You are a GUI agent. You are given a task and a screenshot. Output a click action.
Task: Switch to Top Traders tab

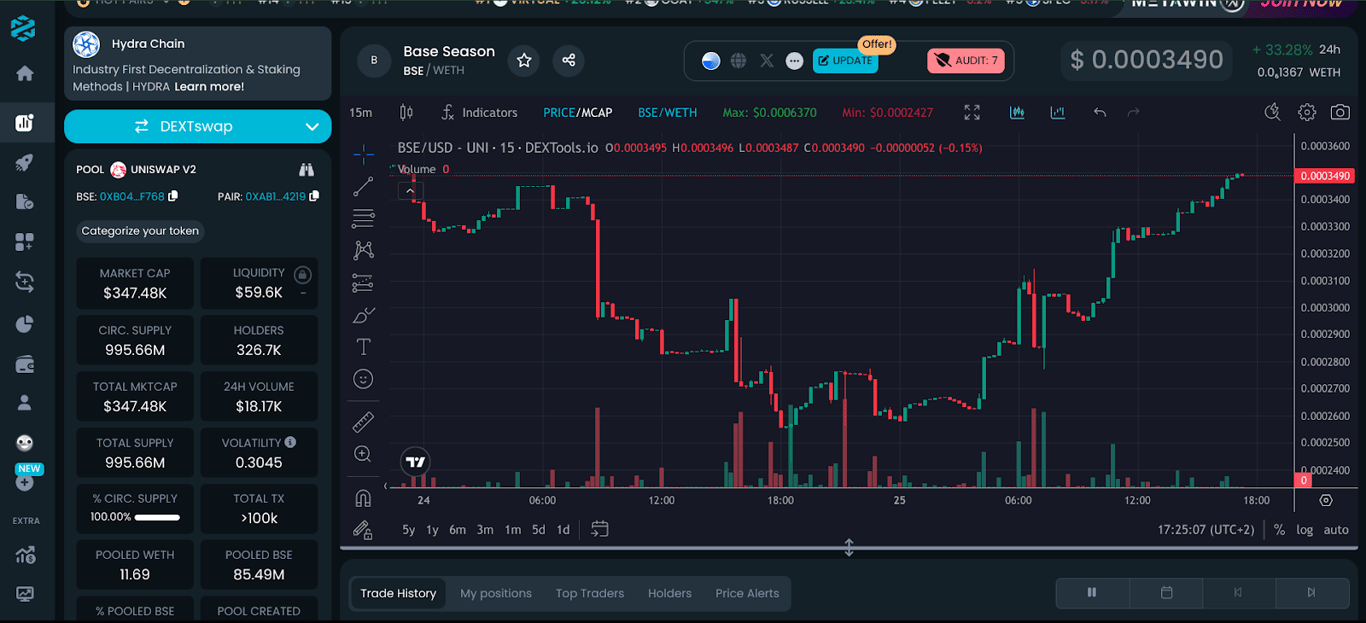[590, 593]
